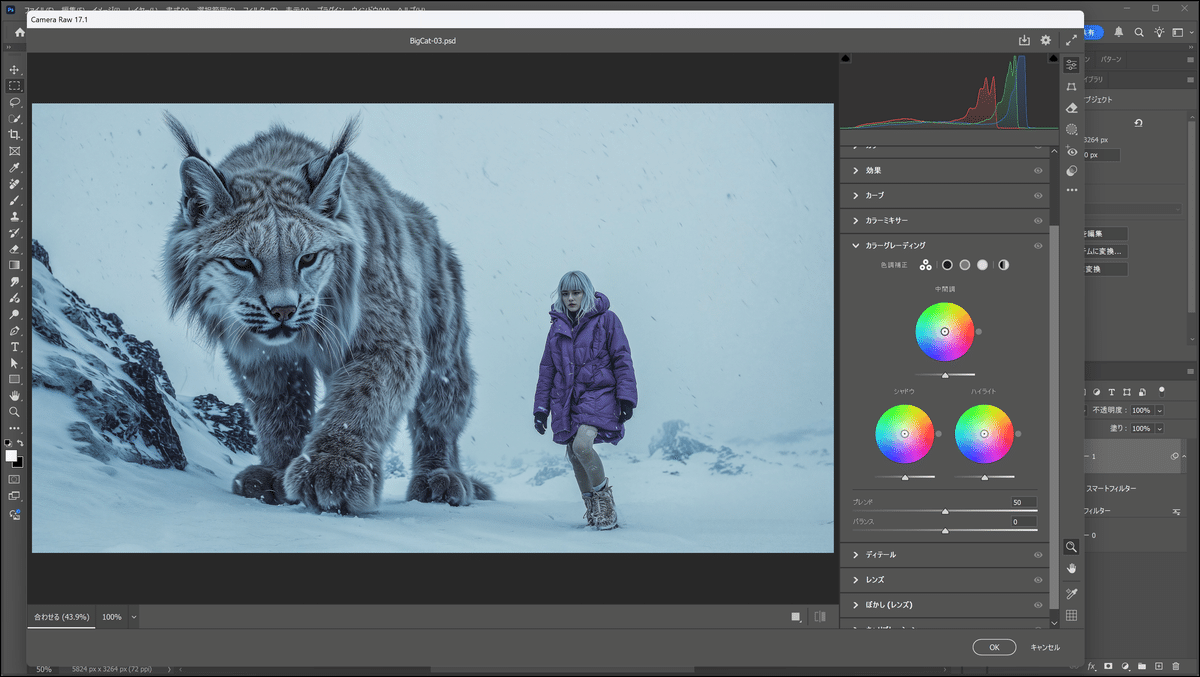Collapse the カラーグレーディング section
1200x677 pixels.
pos(855,245)
